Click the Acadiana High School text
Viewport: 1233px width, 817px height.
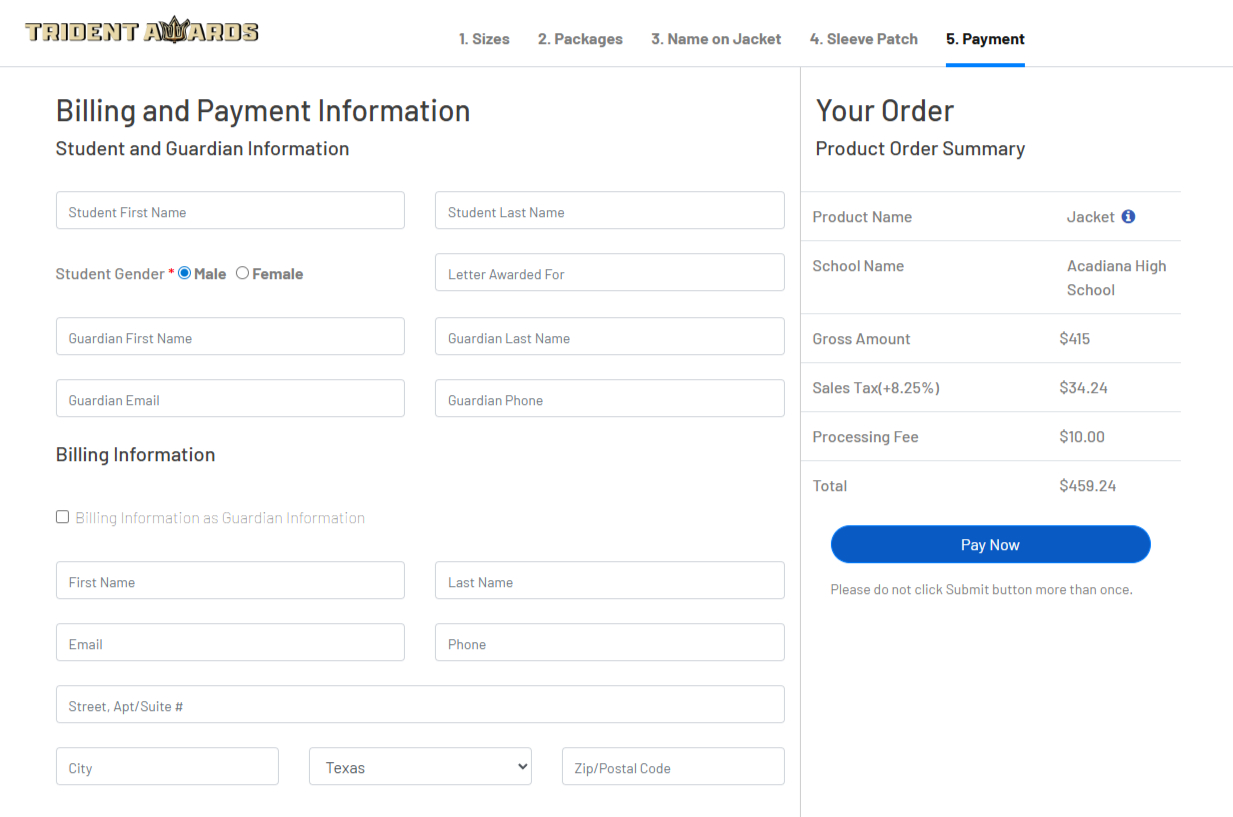coord(1117,278)
